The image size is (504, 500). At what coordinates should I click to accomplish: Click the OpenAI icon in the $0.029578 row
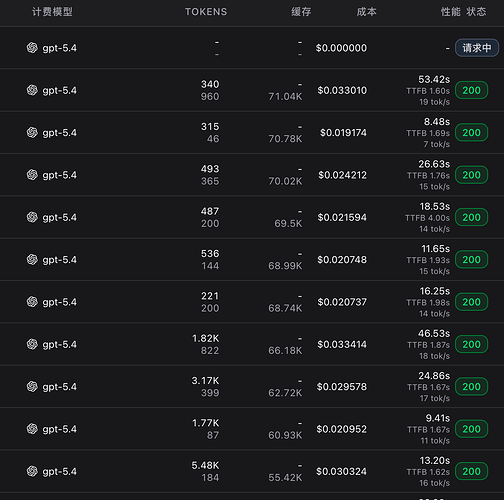tap(32, 386)
